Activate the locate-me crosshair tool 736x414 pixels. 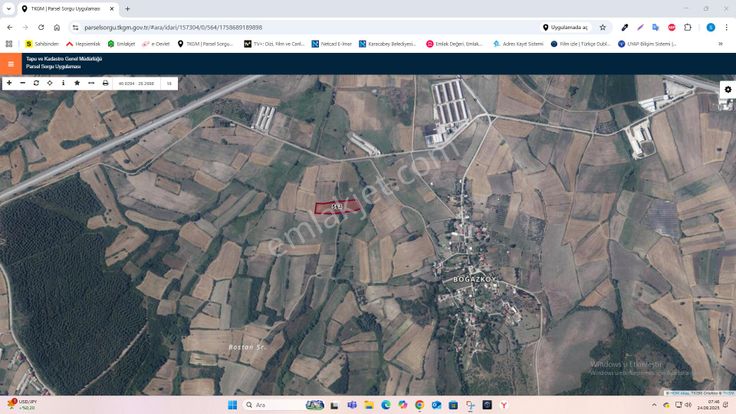click(50, 83)
